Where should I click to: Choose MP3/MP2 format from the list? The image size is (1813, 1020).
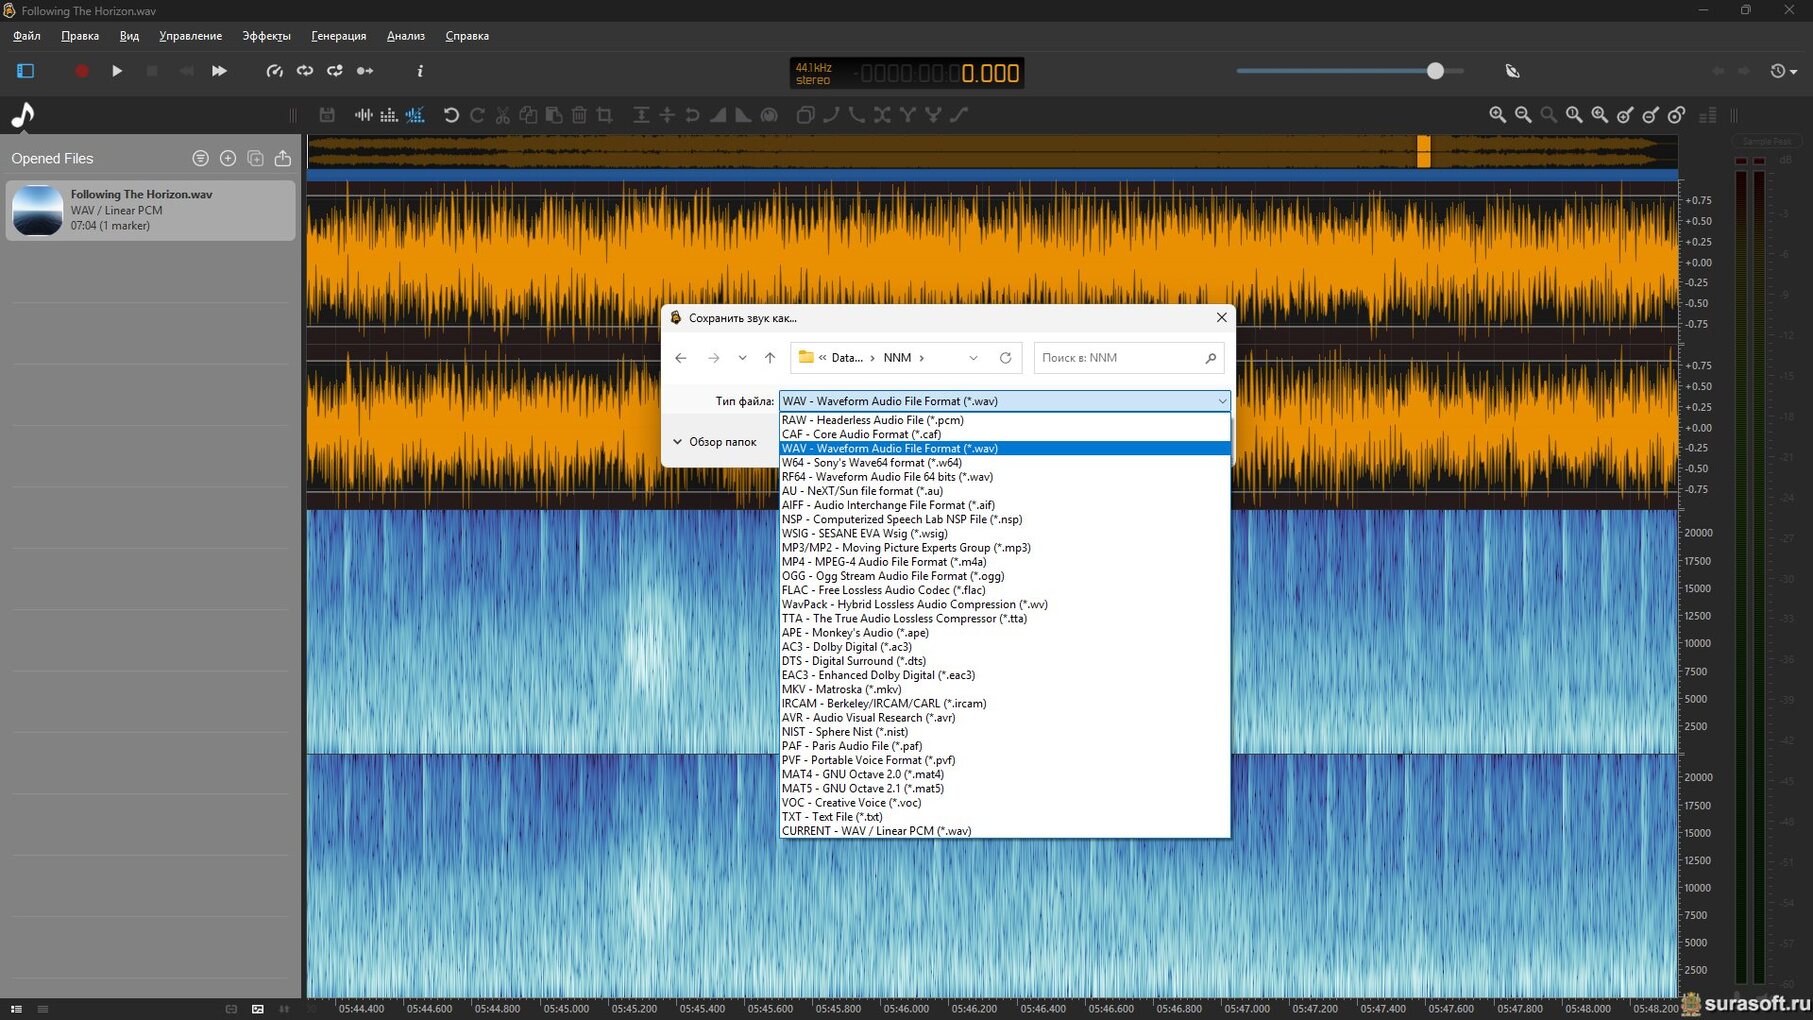click(x=905, y=548)
